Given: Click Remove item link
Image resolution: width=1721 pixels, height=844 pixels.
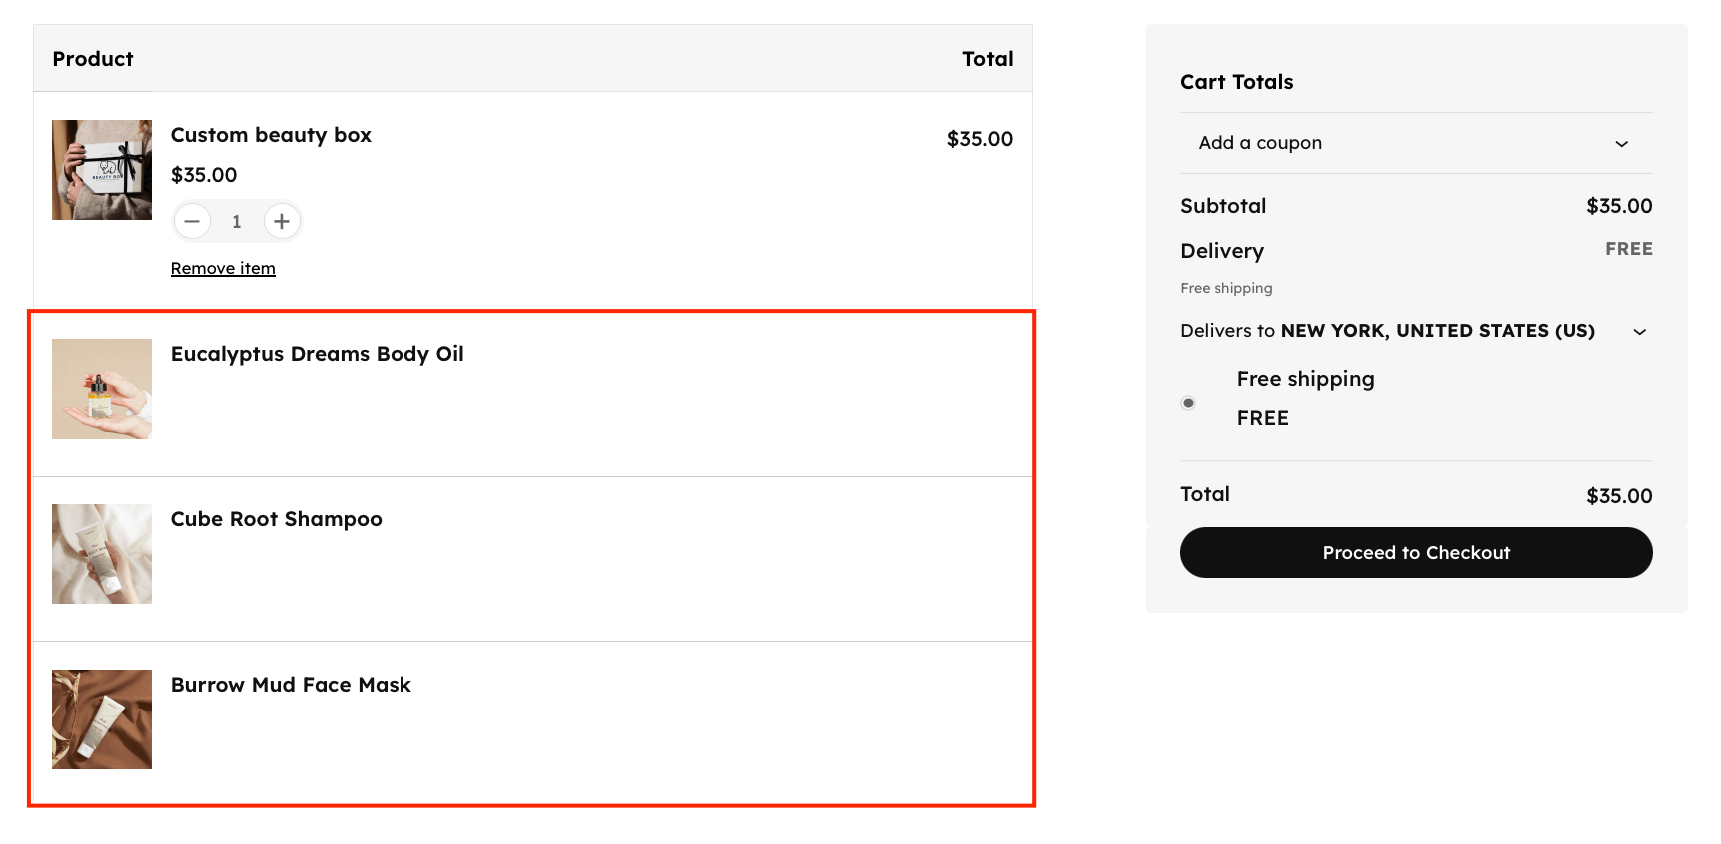Looking at the screenshot, I should tap(223, 268).
